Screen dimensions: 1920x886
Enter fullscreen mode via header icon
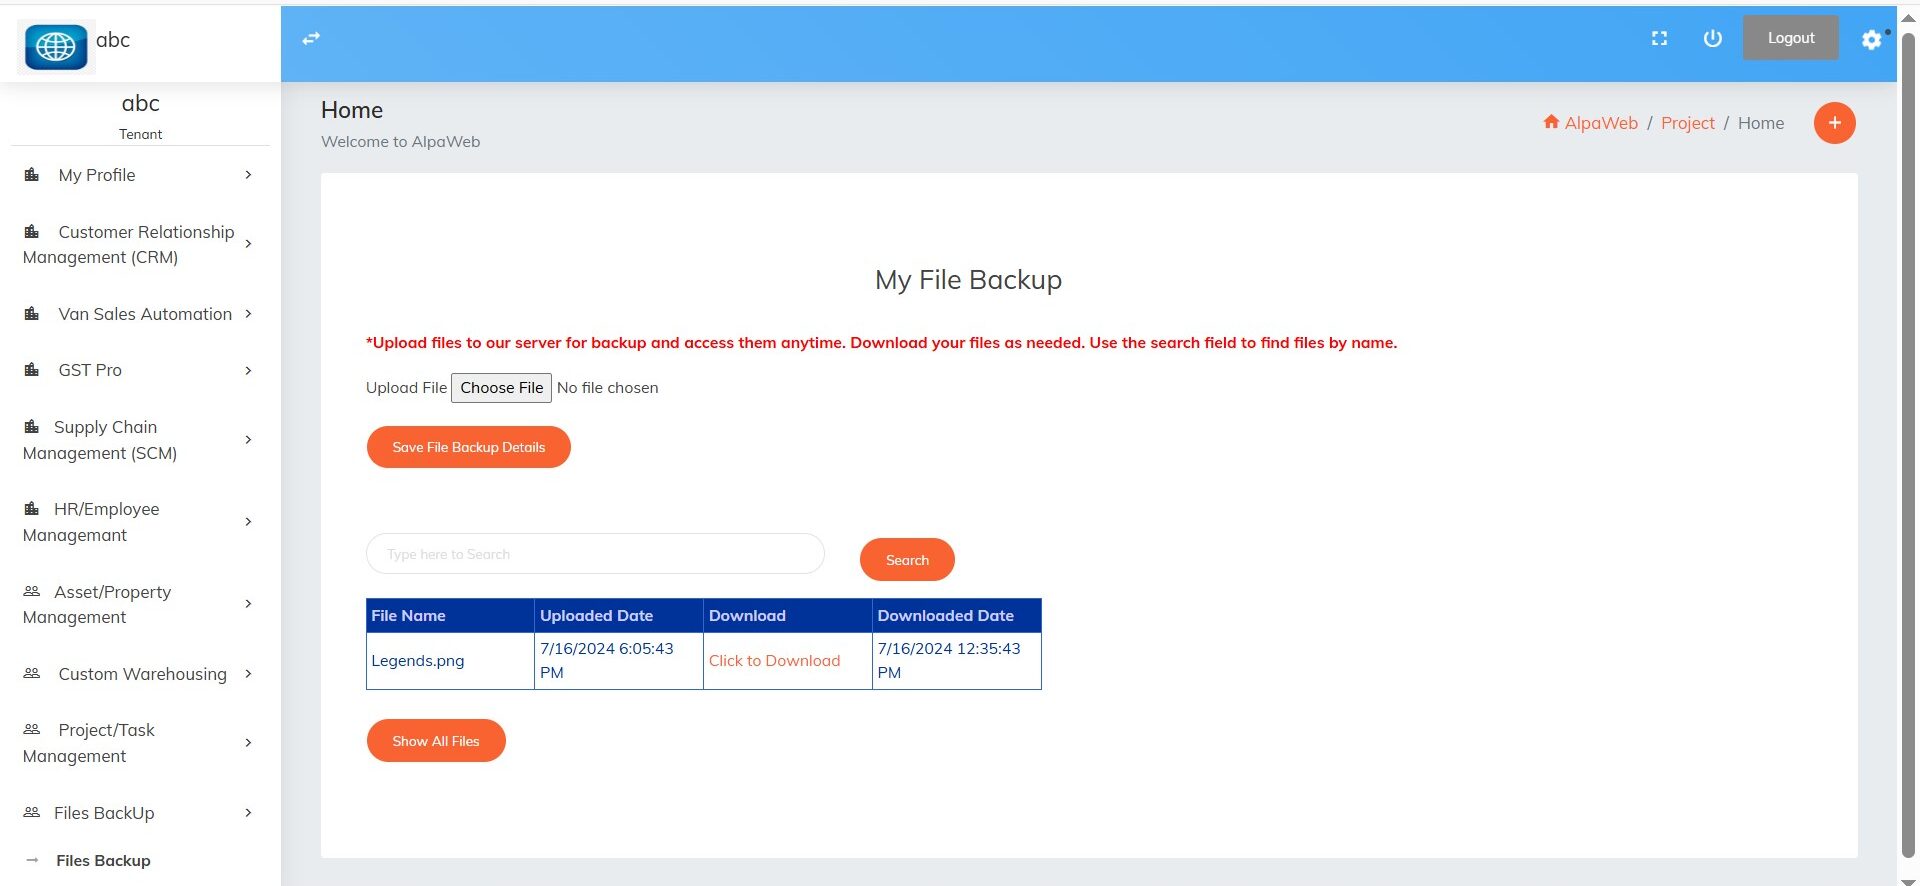[1659, 38]
